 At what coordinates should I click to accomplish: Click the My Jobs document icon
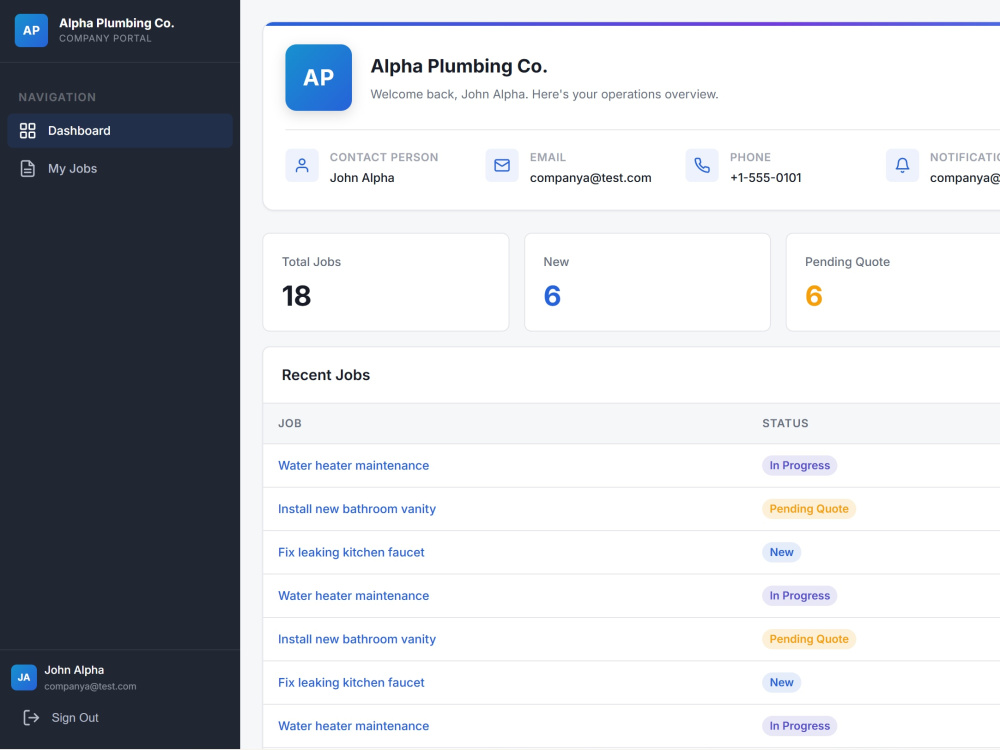[27, 169]
